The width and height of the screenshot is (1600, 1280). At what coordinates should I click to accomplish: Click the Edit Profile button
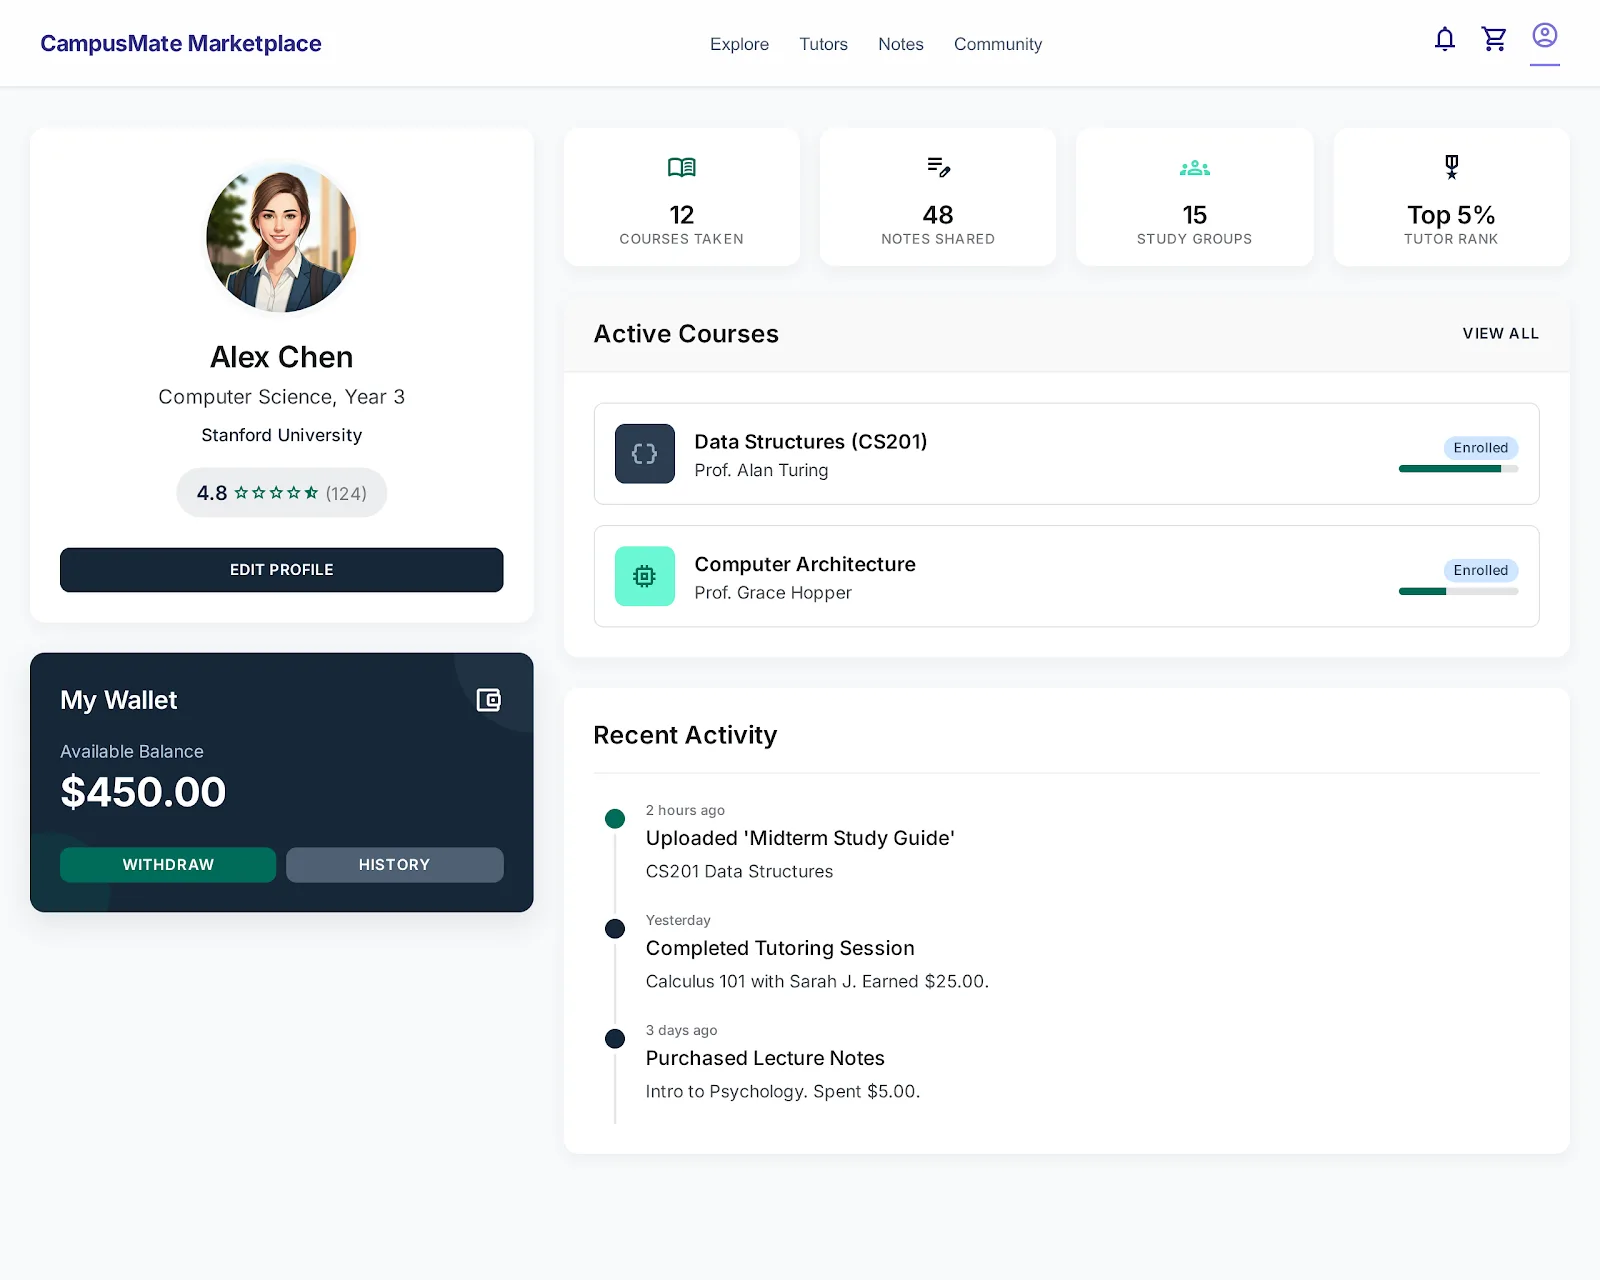pyautogui.click(x=282, y=570)
